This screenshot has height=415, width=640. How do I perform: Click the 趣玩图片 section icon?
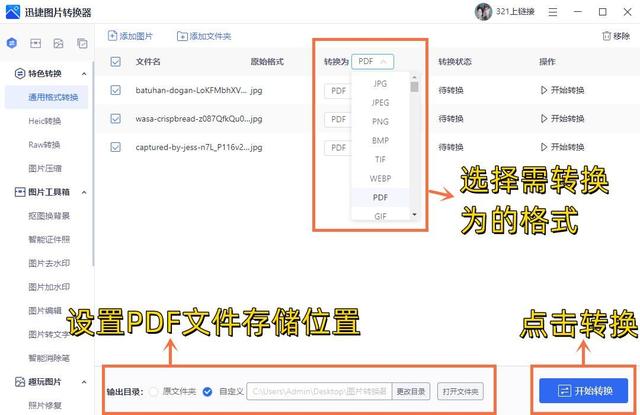20,382
